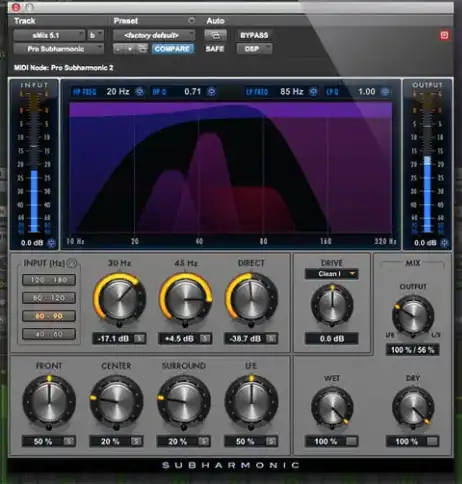This screenshot has width=462, height=484.
Task: Solo the LFE channel
Action: tap(271, 441)
